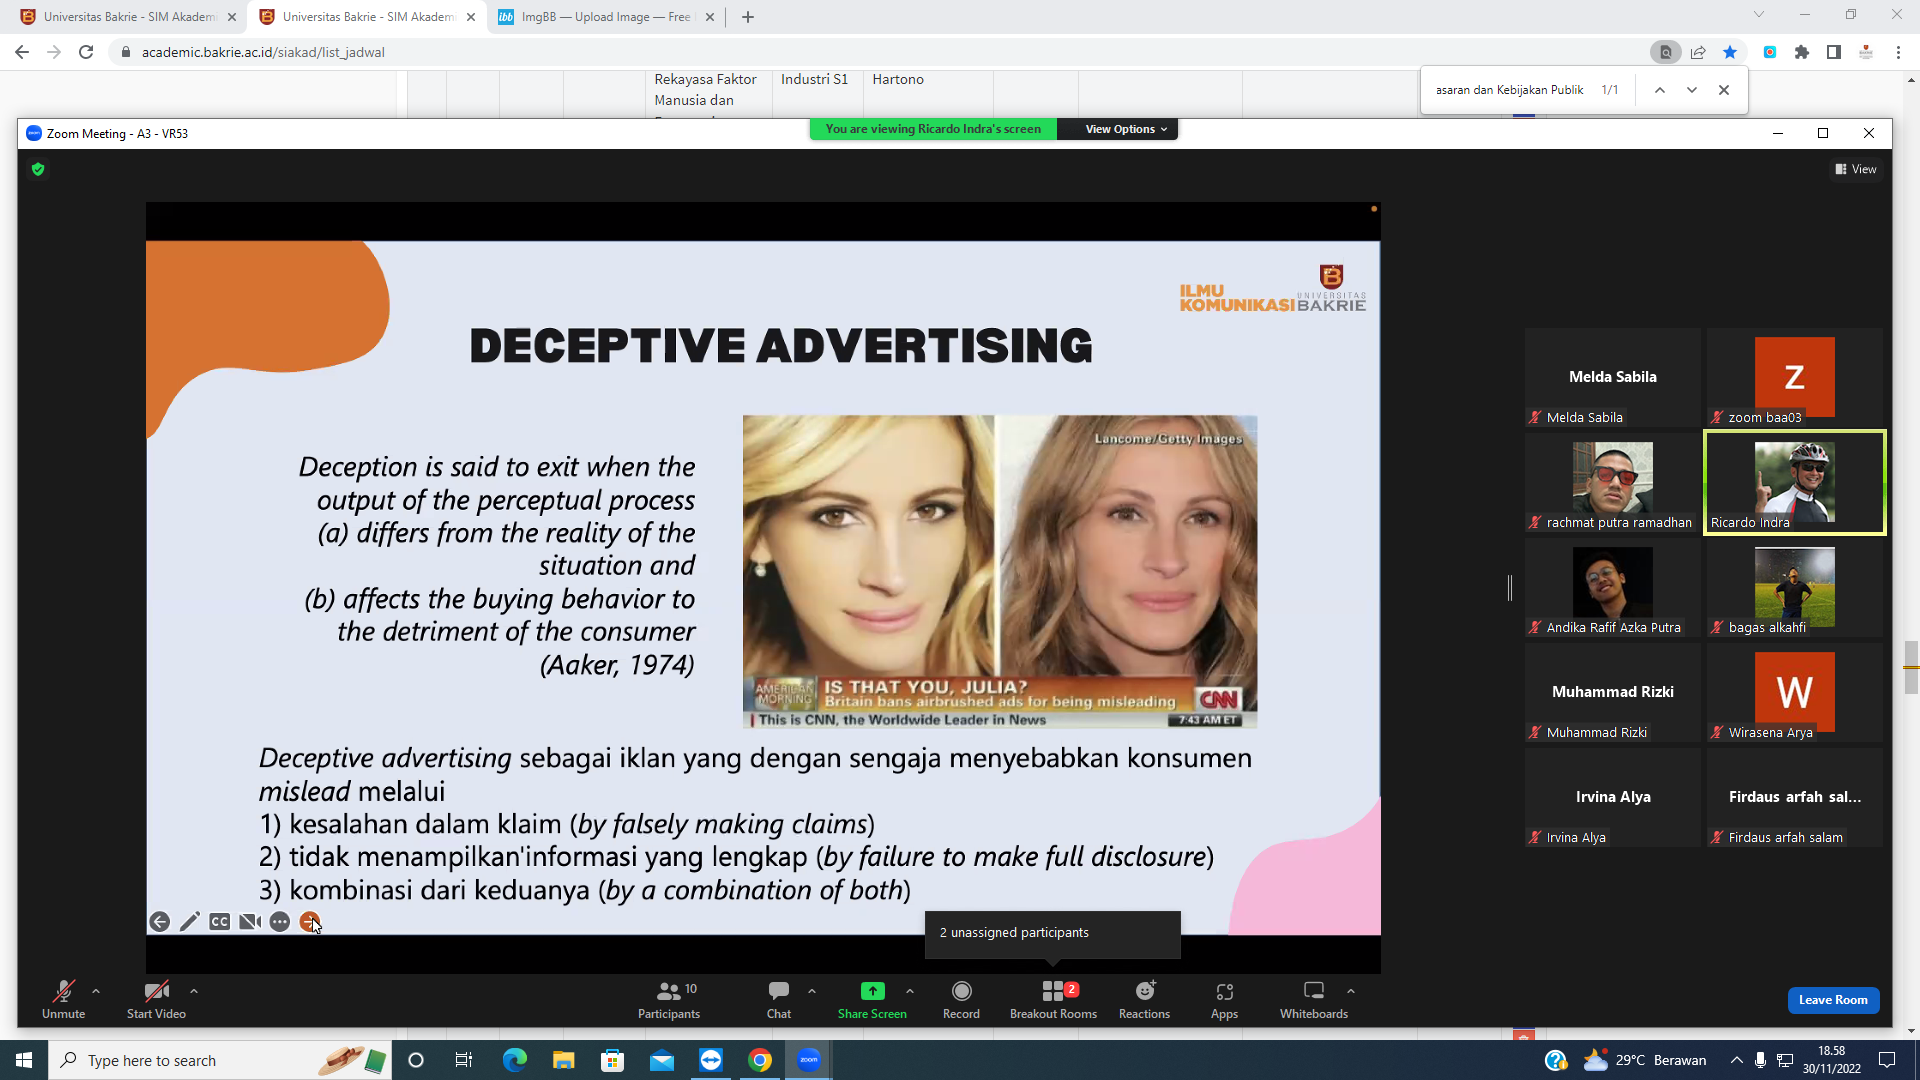
Task: Click the previous slide arrow on the presentation
Action: pyautogui.click(x=159, y=922)
